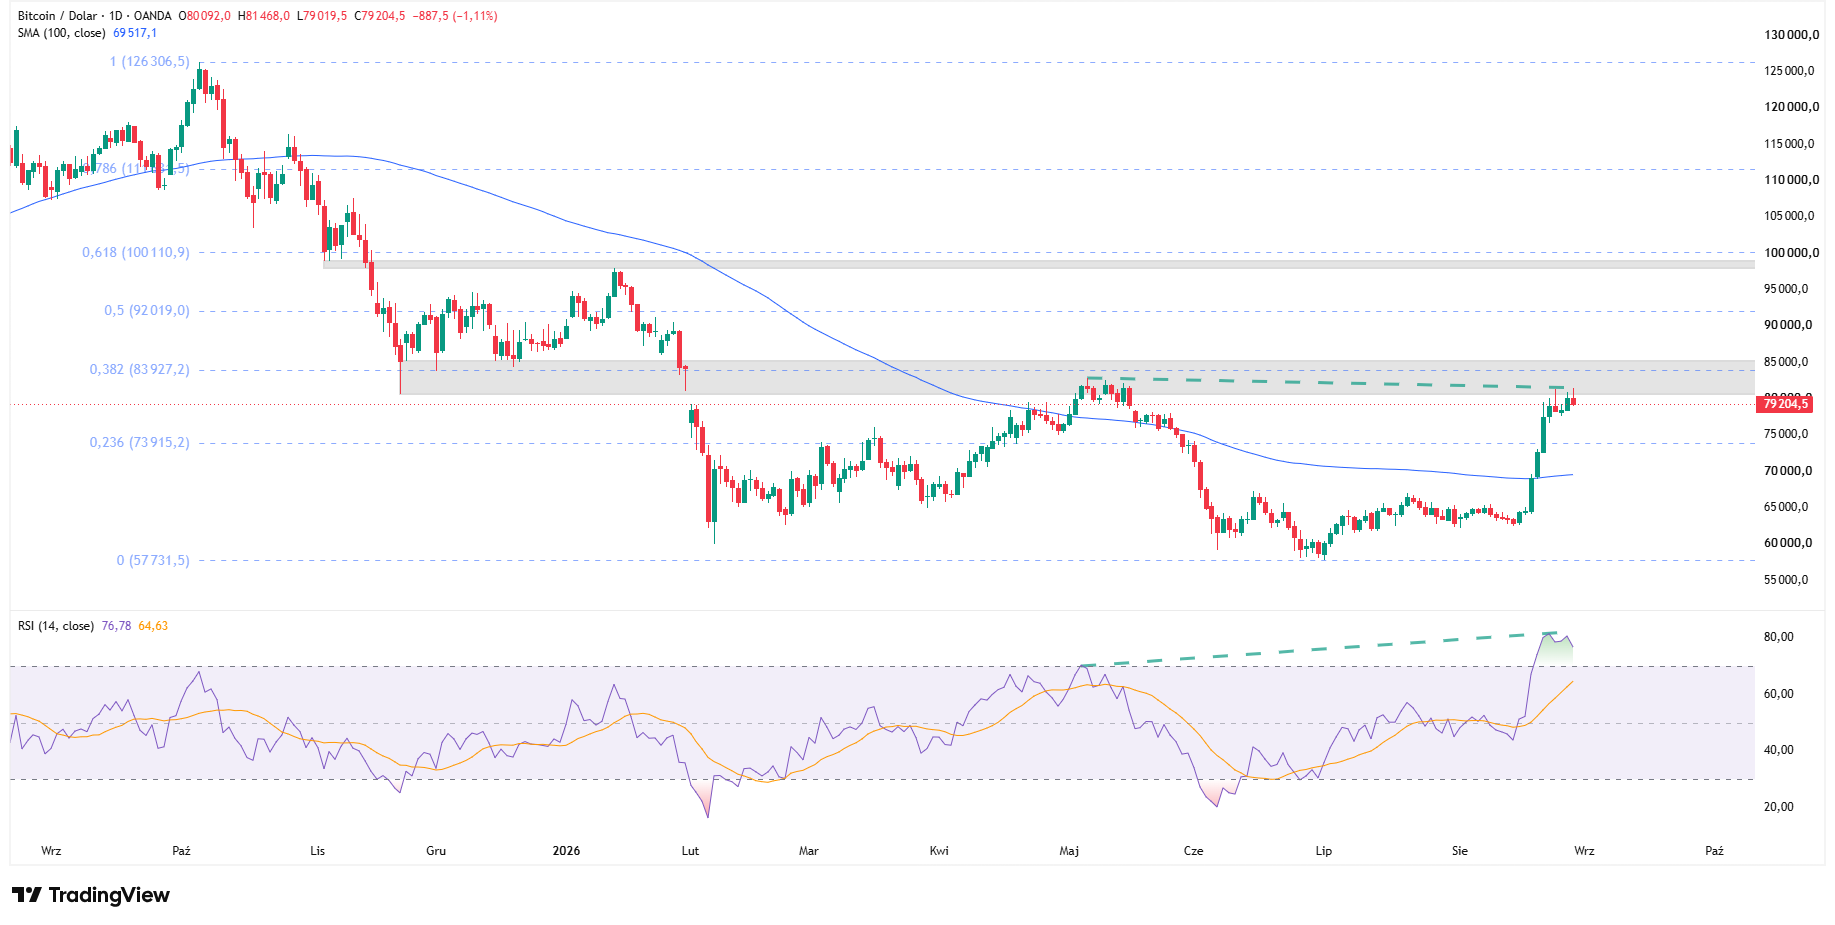Image resolution: width=1835 pixels, height=925 pixels.
Task: Click 110 000,0 on the price axis
Action: pyautogui.click(x=1792, y=180)
